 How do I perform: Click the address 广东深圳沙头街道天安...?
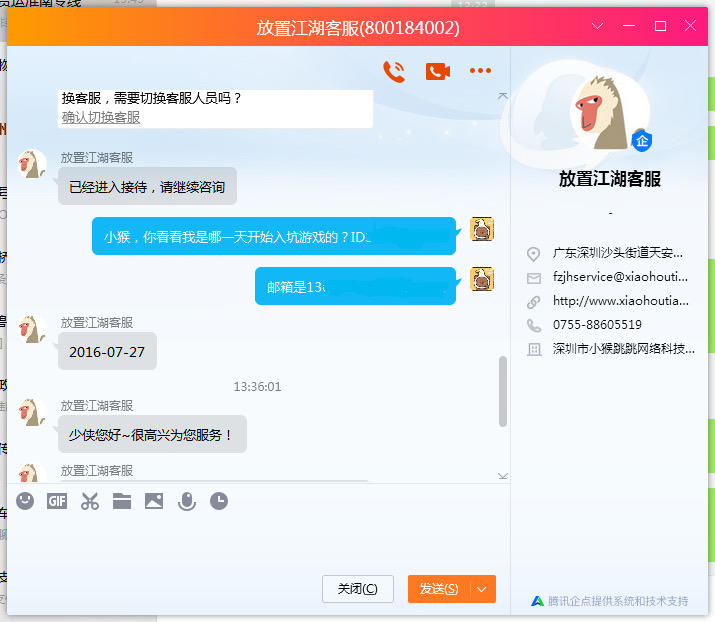click(x=618, y=253)
